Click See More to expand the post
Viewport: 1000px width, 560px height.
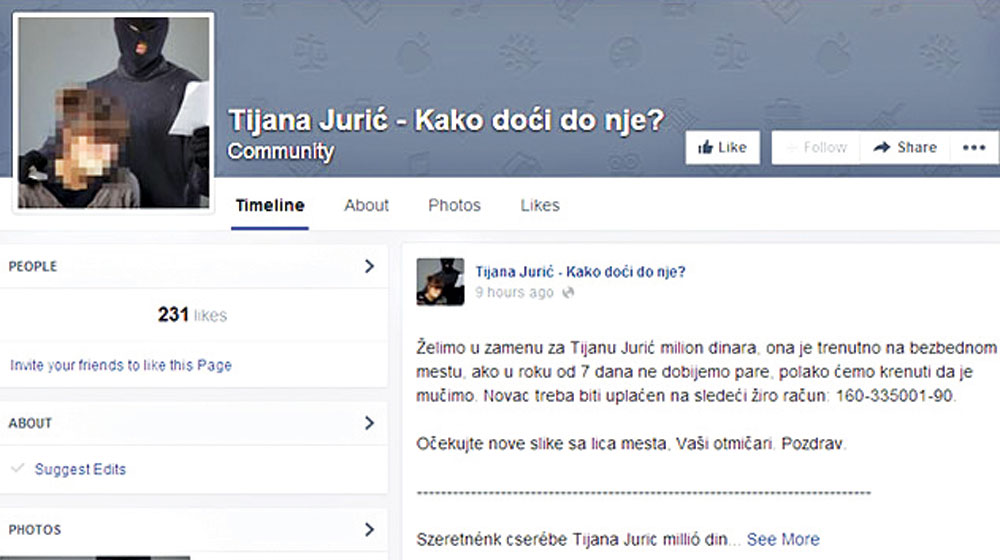(x=783, y=539)
